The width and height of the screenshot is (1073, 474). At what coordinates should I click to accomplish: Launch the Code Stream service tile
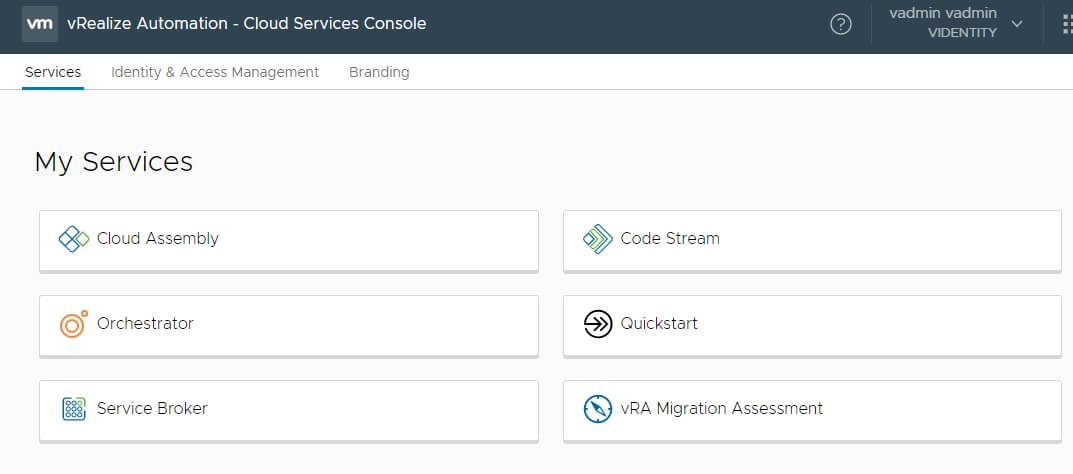811,240
